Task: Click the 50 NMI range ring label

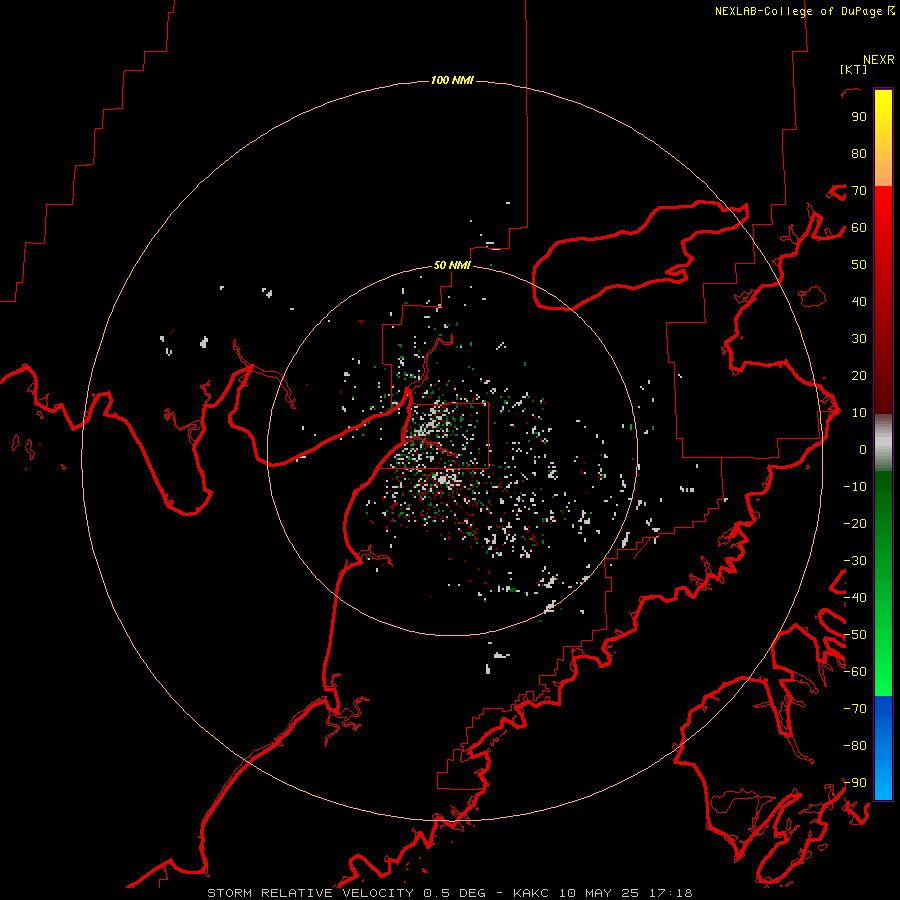Action: click(x=452, y=265)
